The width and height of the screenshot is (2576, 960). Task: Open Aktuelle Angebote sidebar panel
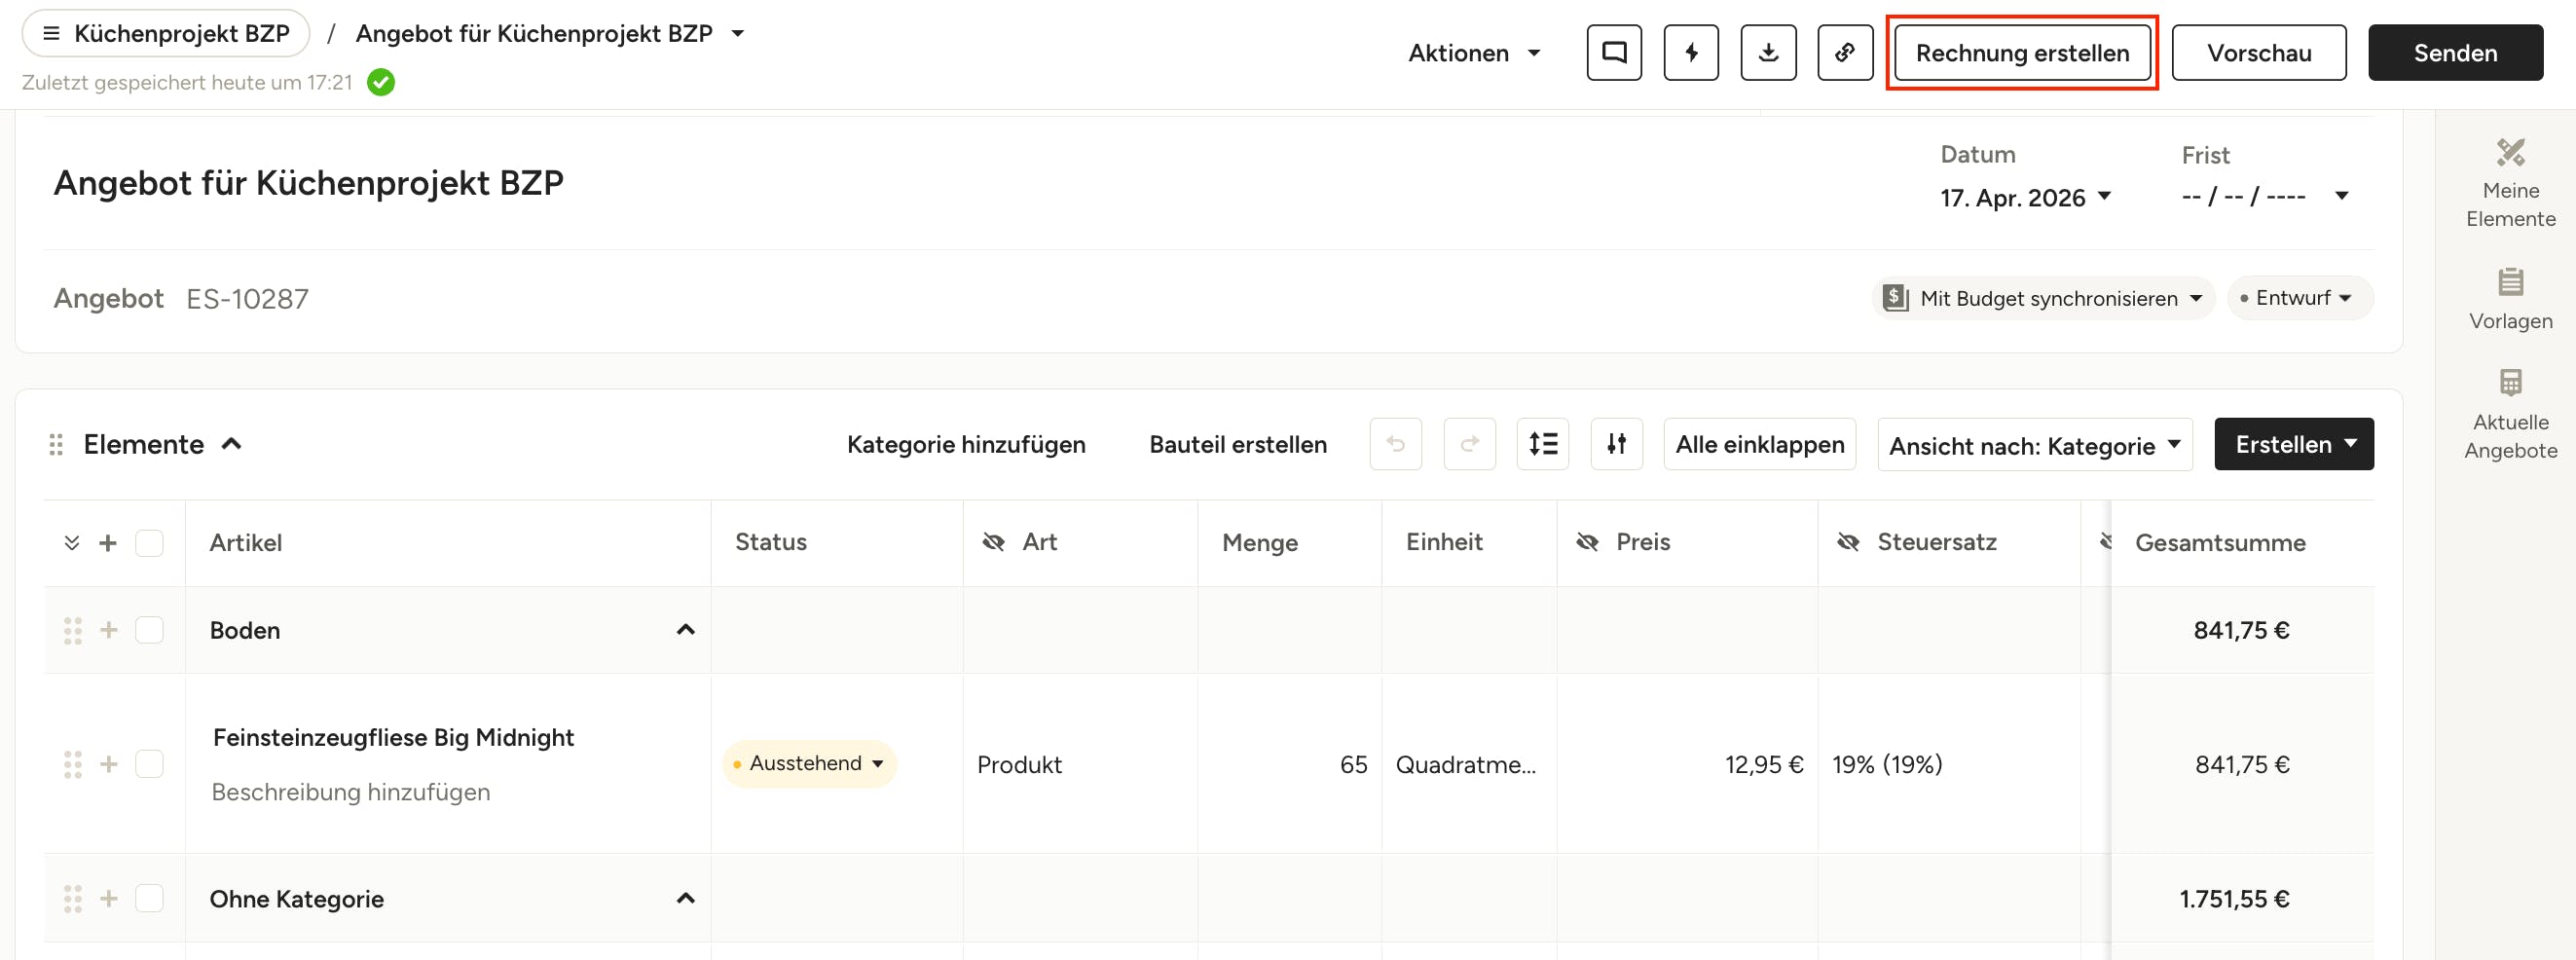coord(2510,414)
